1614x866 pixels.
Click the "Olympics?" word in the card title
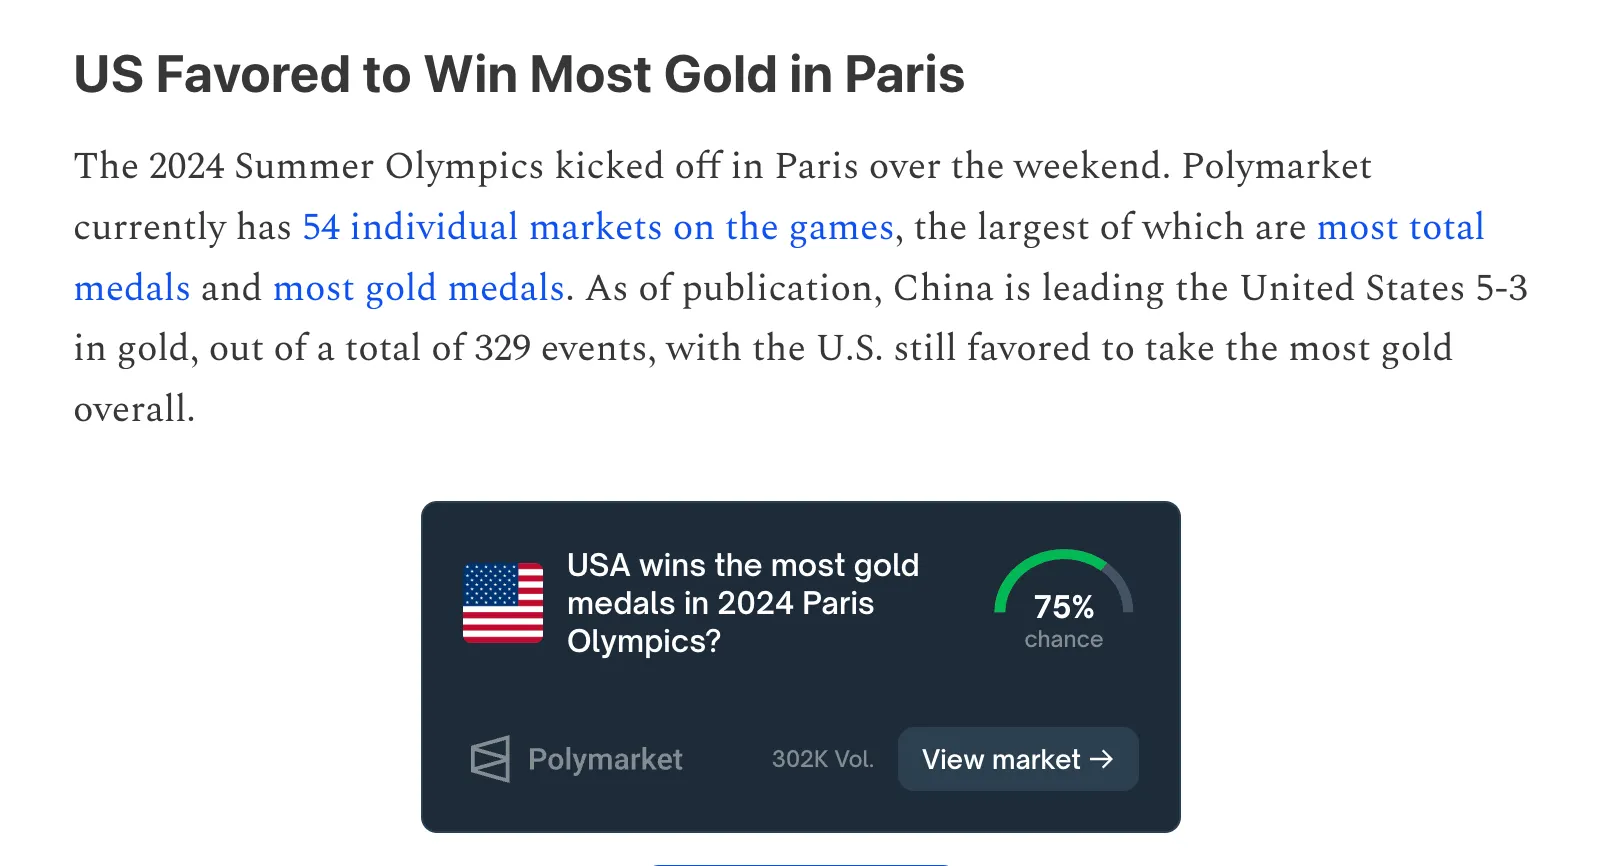(x=643, y=641)
